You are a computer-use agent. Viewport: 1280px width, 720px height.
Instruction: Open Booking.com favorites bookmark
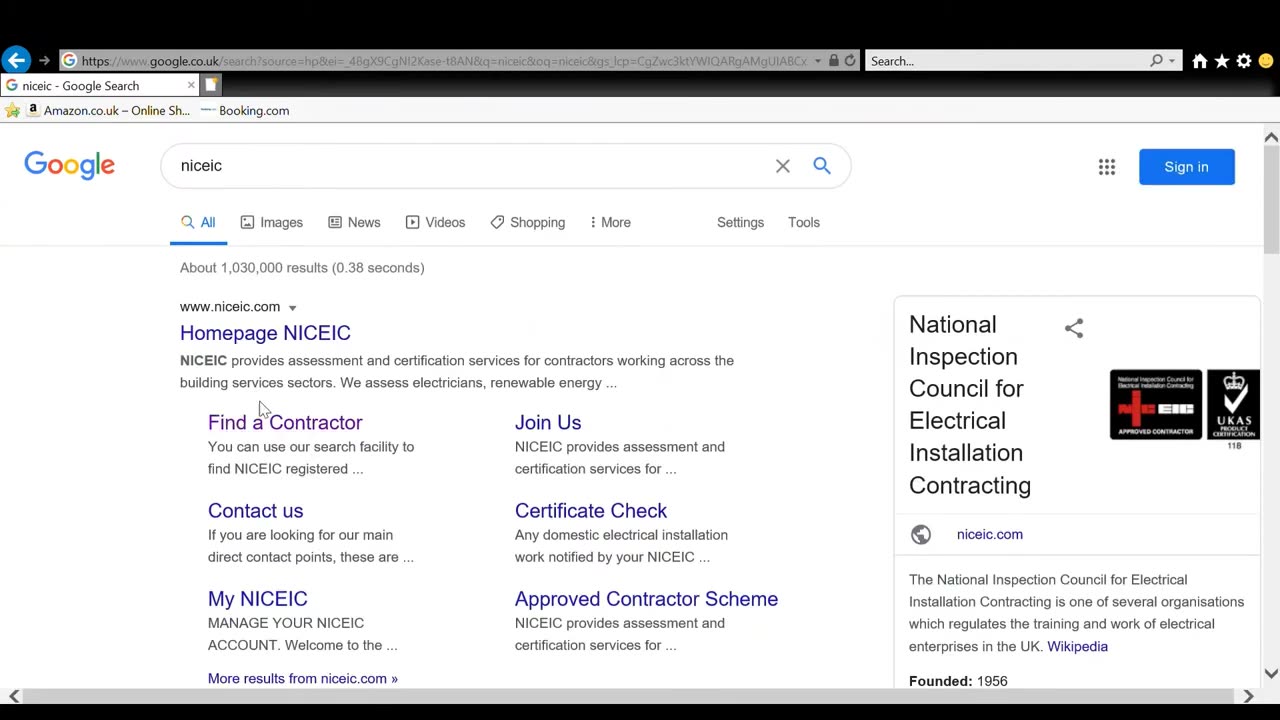[x=245, y=111]
